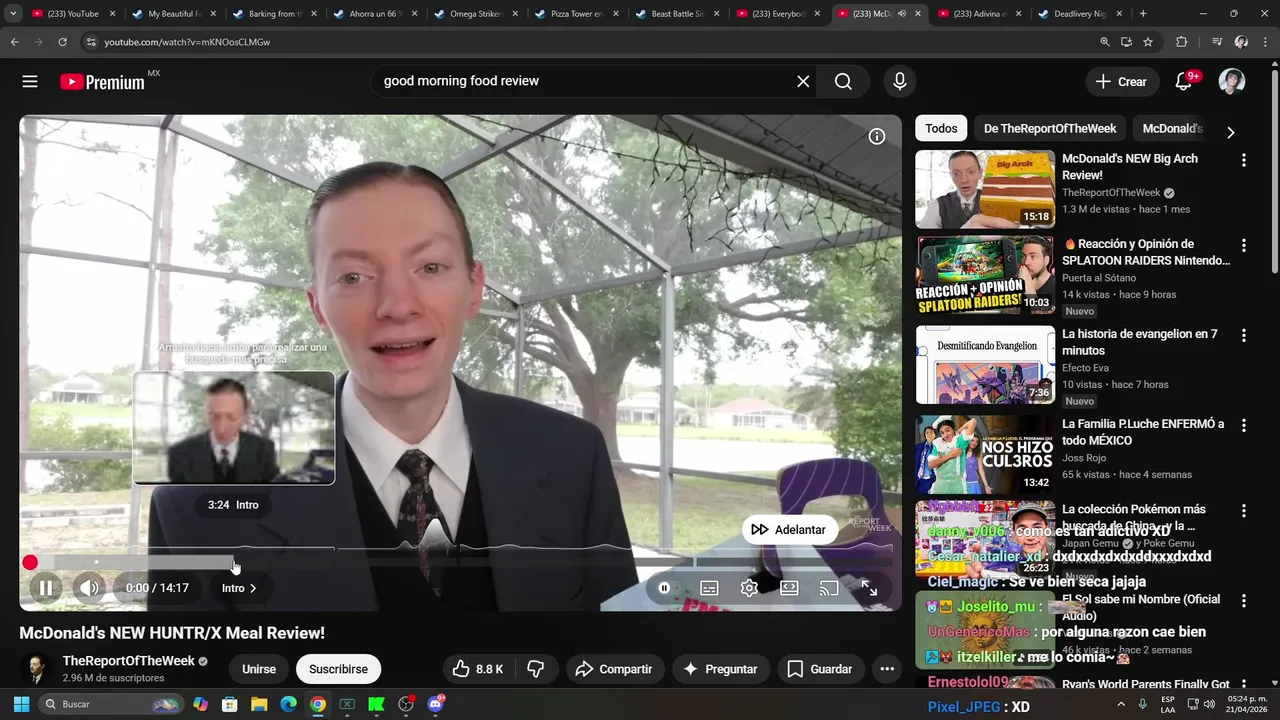Click the address bar URL
The width and height of the screenshot is (1280, 720).
[187, 42]
